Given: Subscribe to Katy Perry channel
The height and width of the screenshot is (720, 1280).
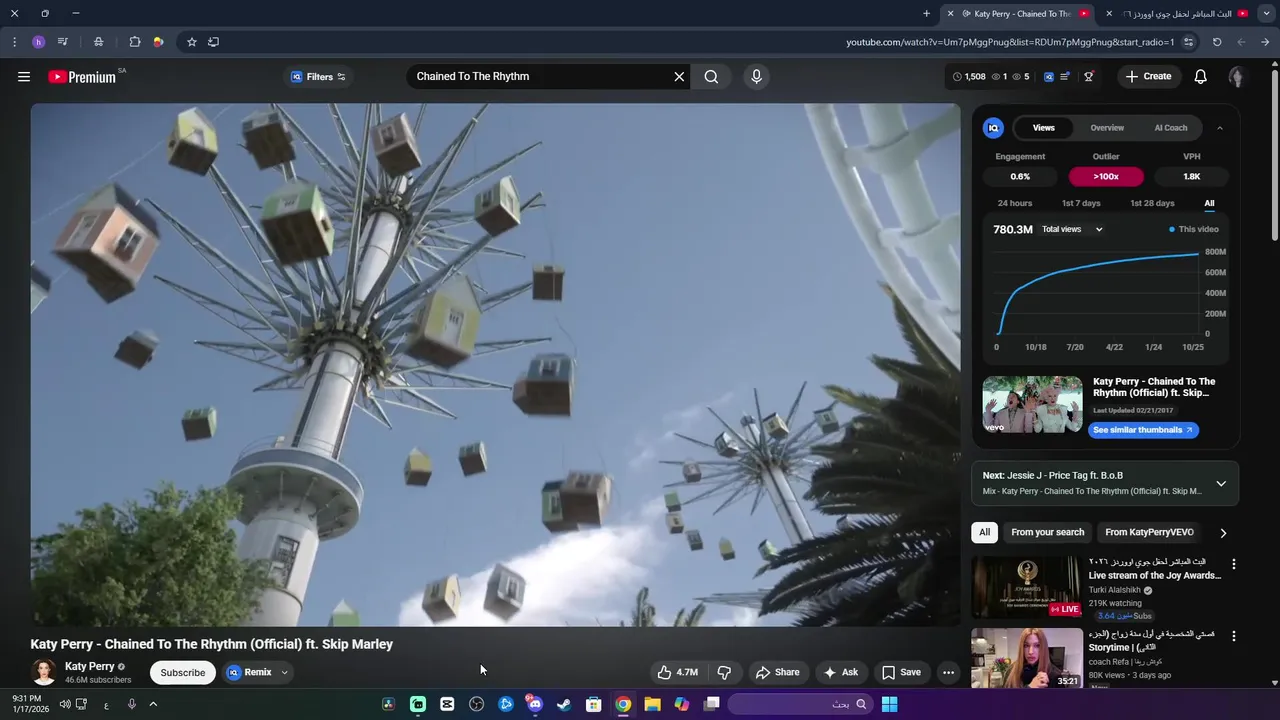Looking at the screenshot, I should (183, 672).
